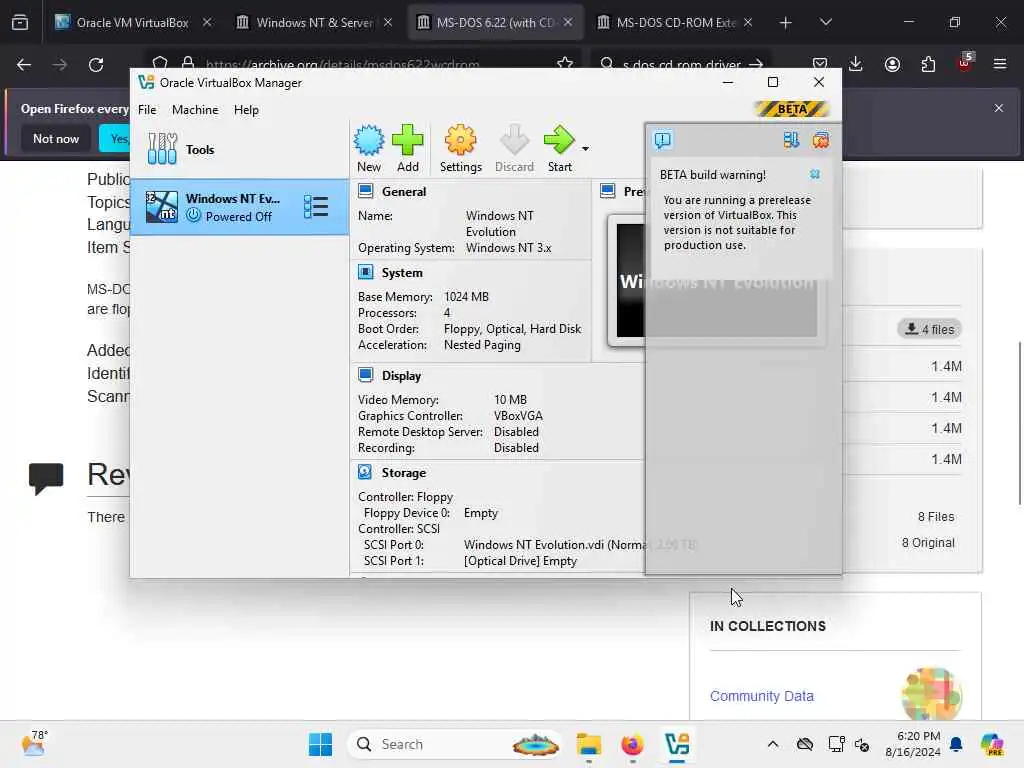The height and width of the screenshot is (768, 1024).
Task: Open the Firefox extensions puzzle icon
Action: click(928, 64)
